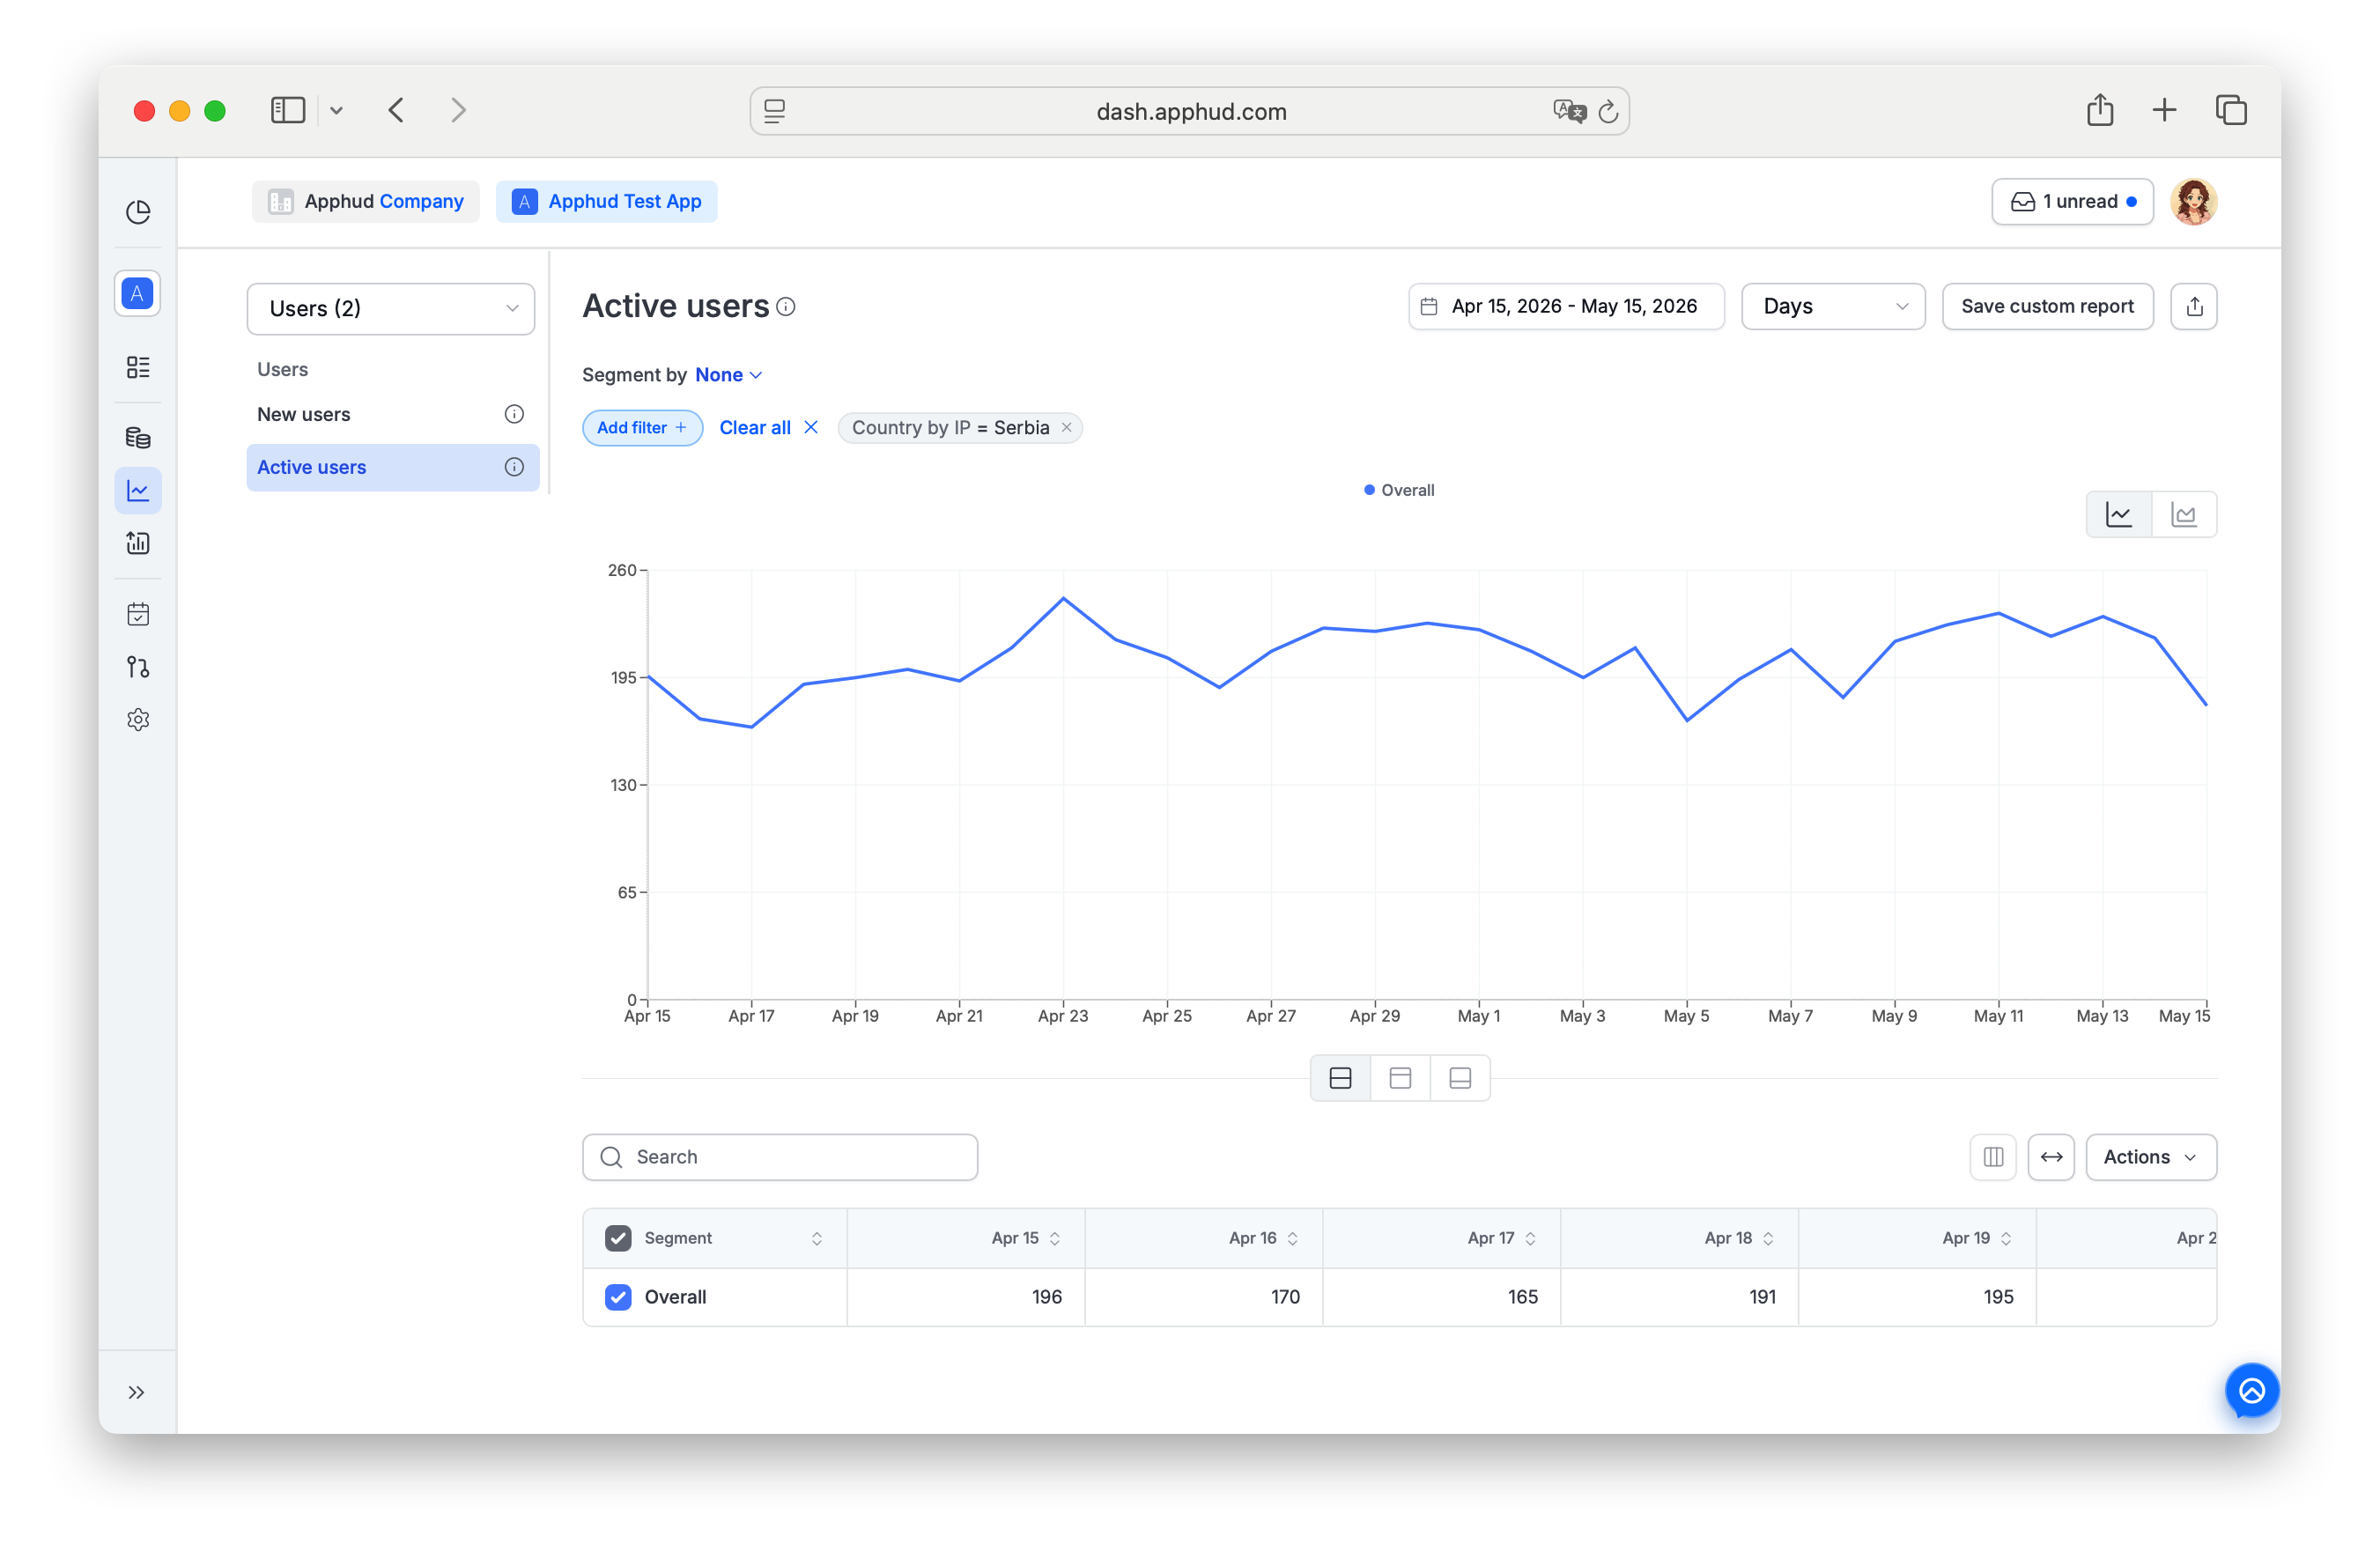Click the export share icon button
Screen dimensions: 2380x1566
[2194, 306]
